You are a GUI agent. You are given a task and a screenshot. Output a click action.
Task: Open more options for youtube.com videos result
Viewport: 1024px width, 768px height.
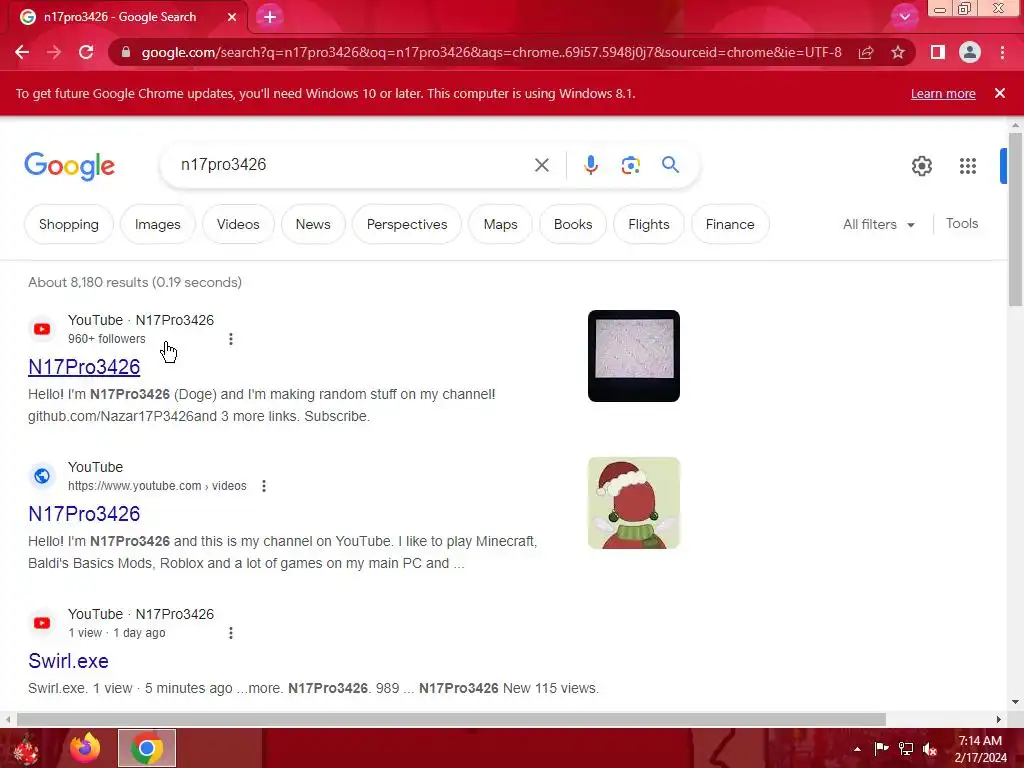click(x=264, y=486)
